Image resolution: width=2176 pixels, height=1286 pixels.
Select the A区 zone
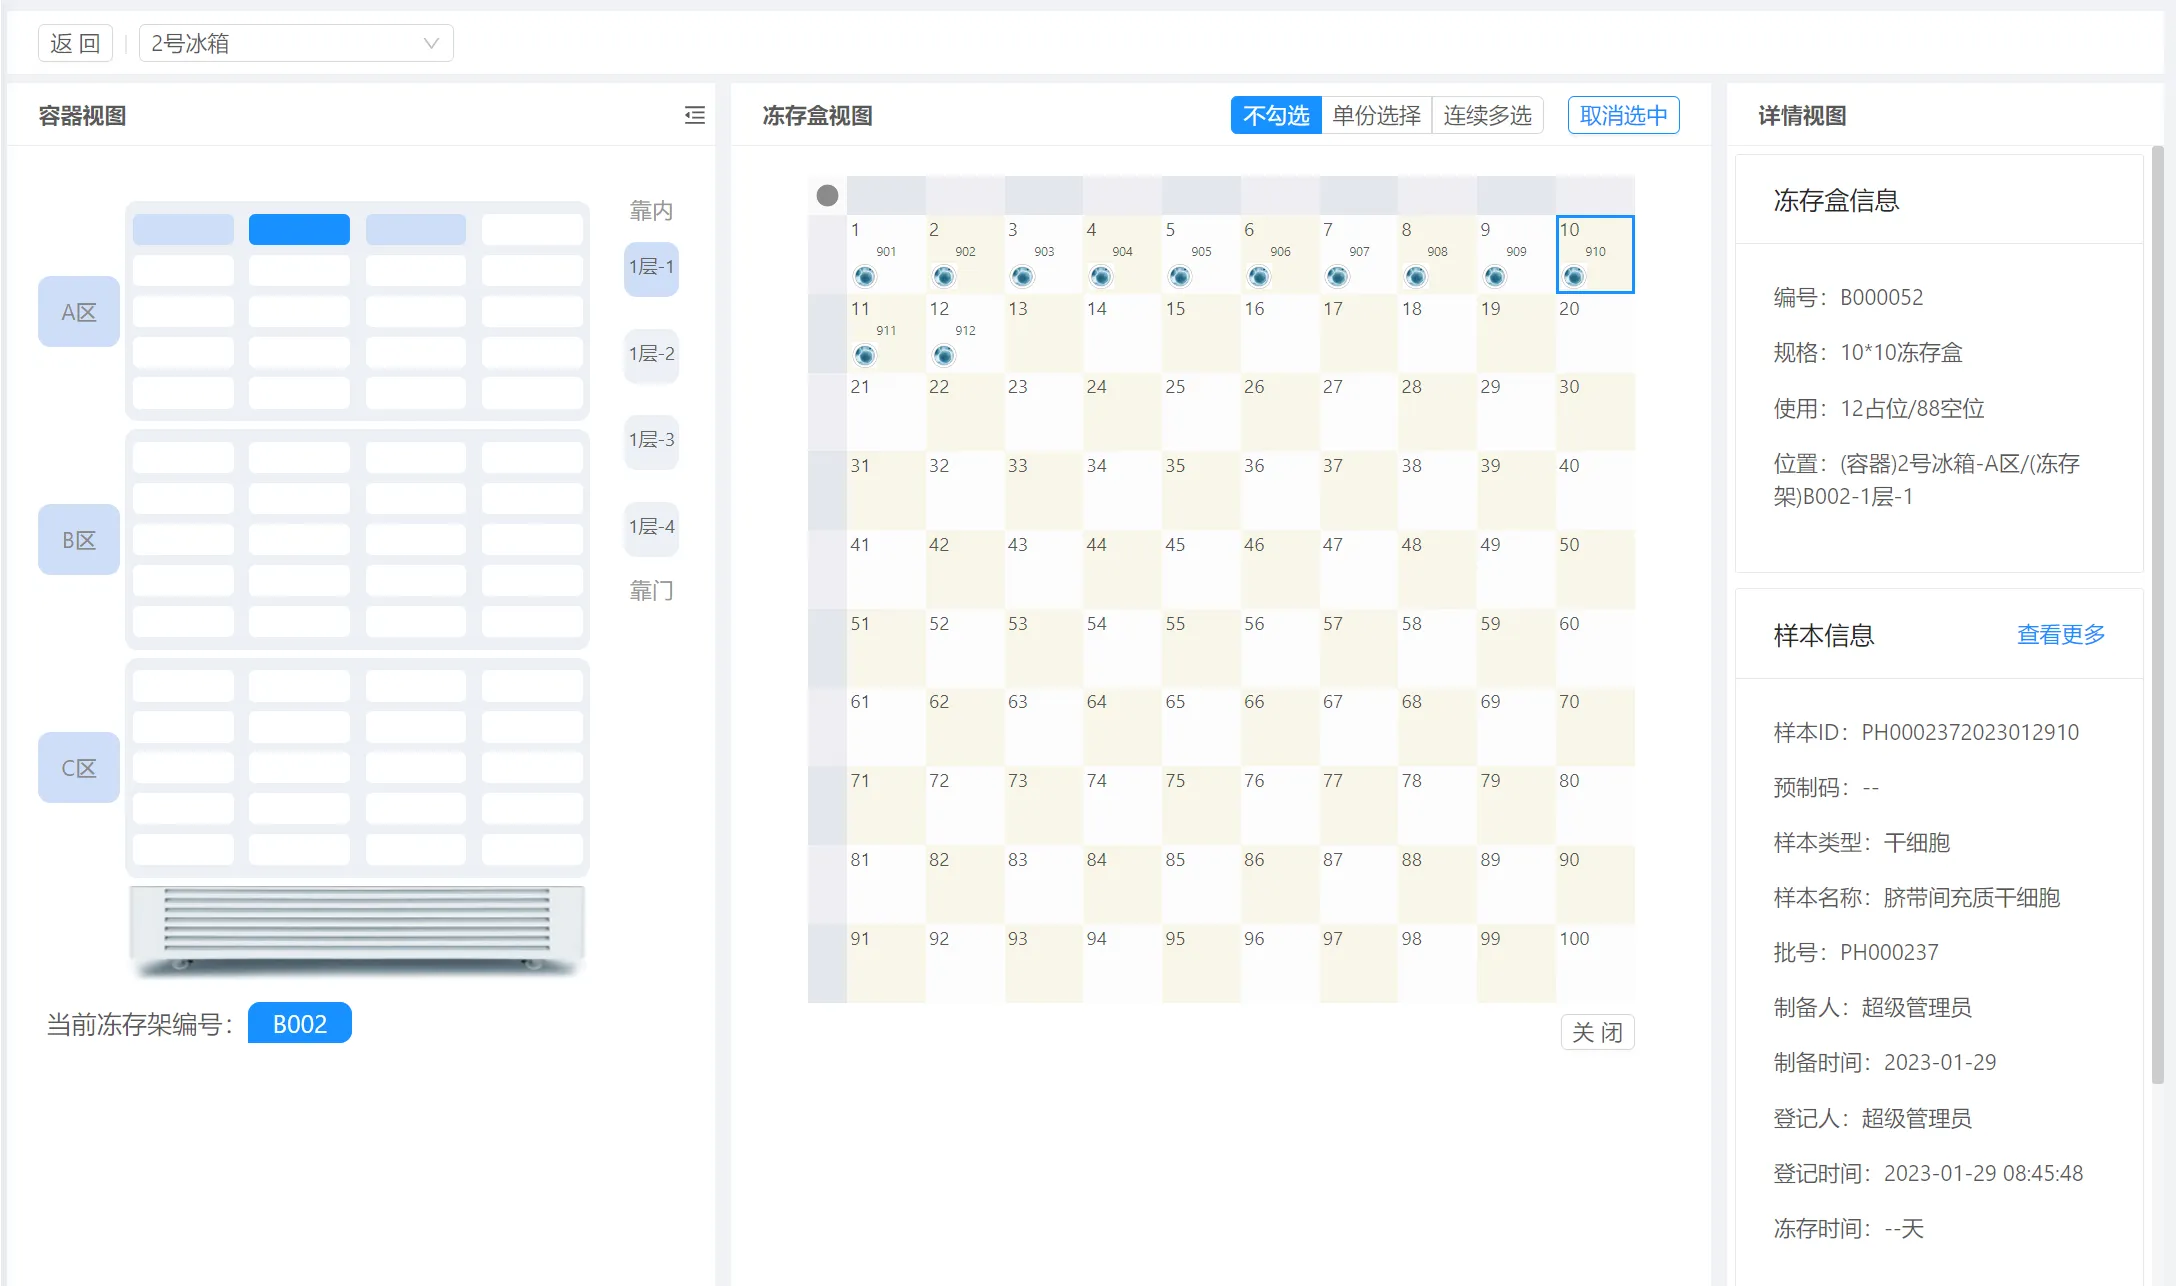coord(79,312)
